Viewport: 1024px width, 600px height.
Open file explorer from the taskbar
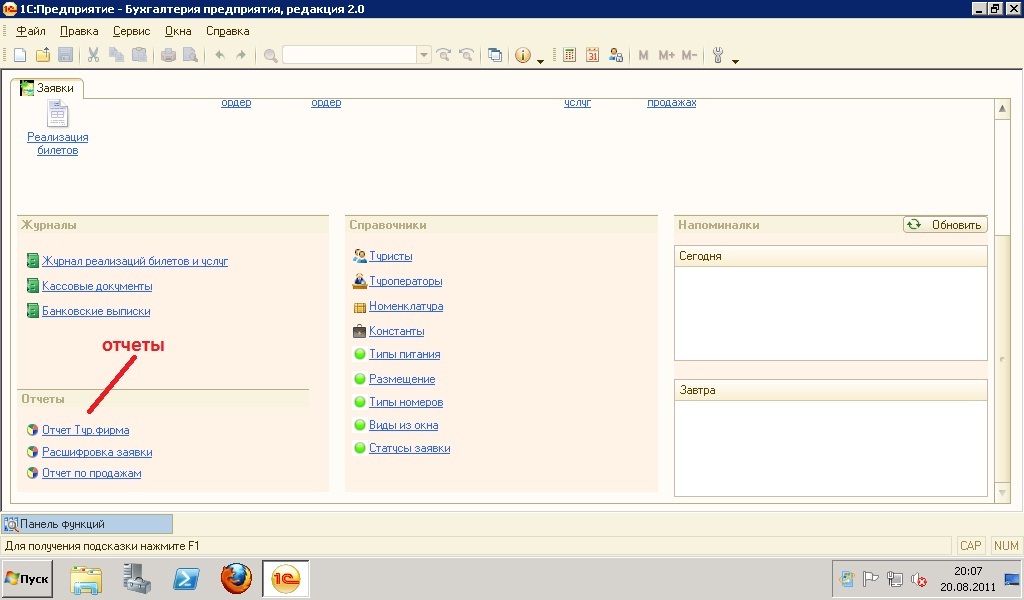click(86, 579)
